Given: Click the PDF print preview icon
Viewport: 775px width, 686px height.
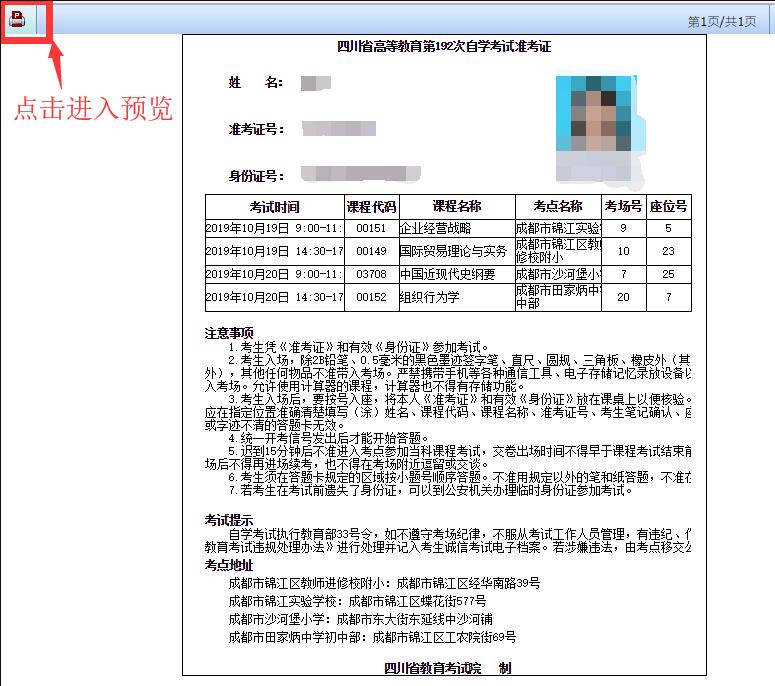Looking at the screenshot, I should [x=19, y=21].
